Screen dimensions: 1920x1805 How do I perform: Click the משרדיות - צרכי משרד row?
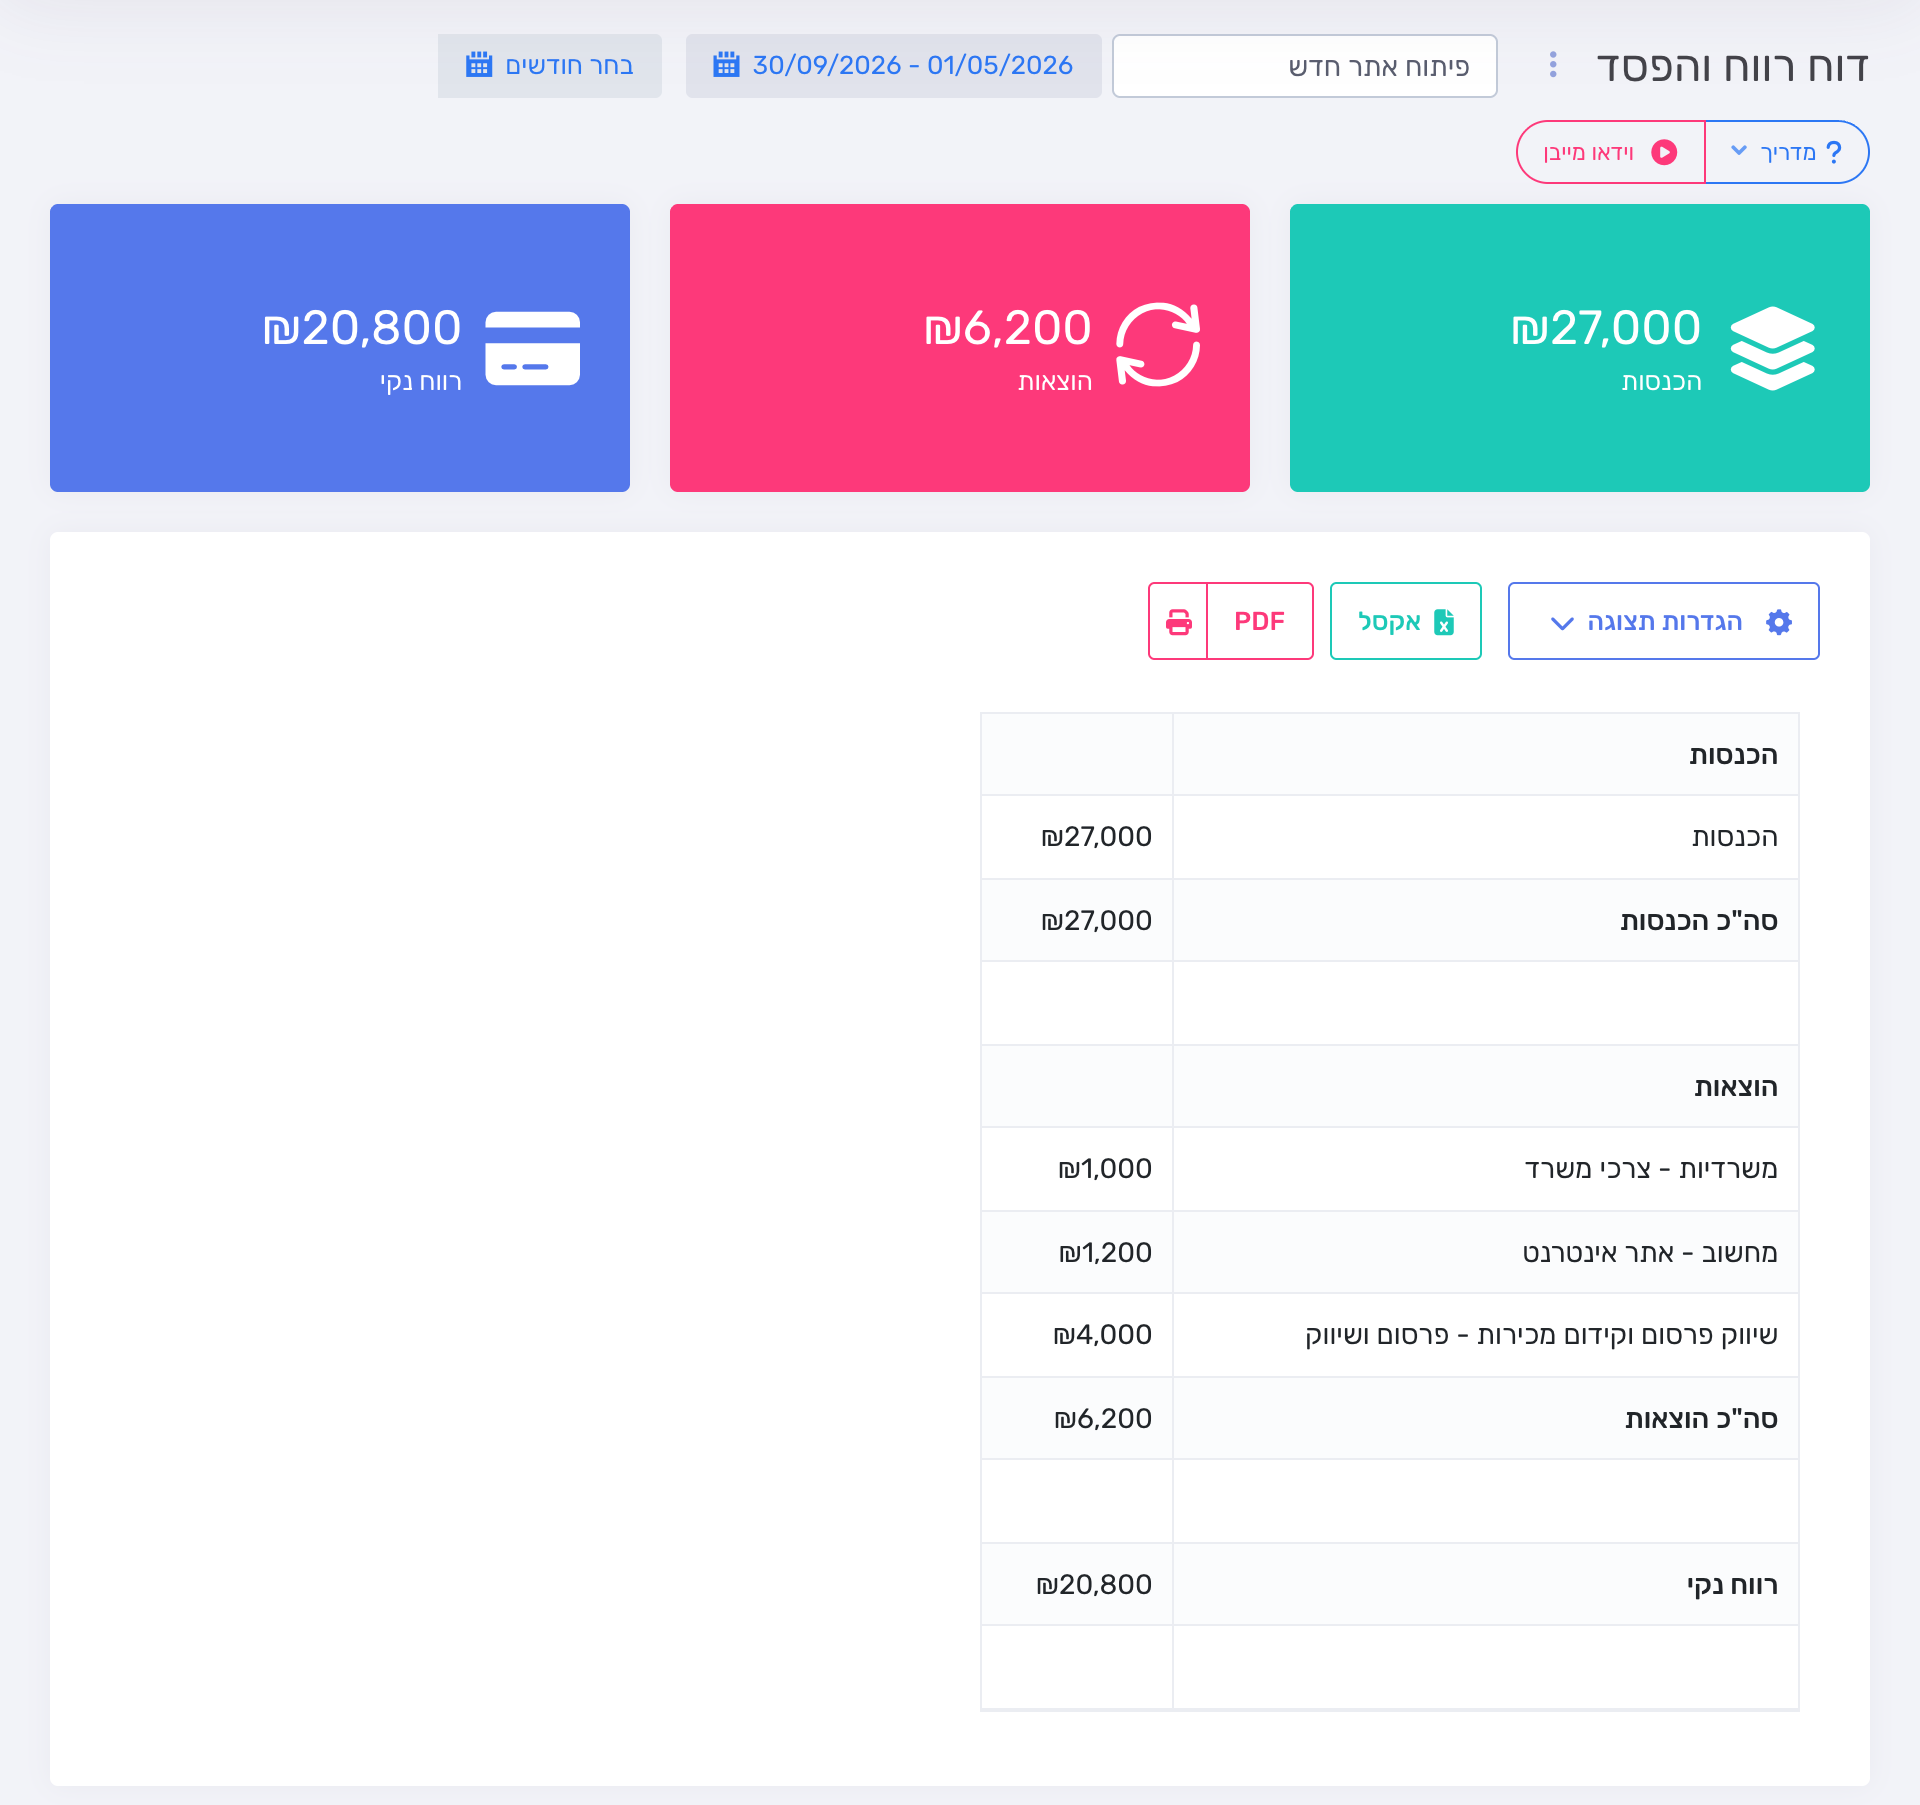pyautogui.click(x=1390, y=1169)
